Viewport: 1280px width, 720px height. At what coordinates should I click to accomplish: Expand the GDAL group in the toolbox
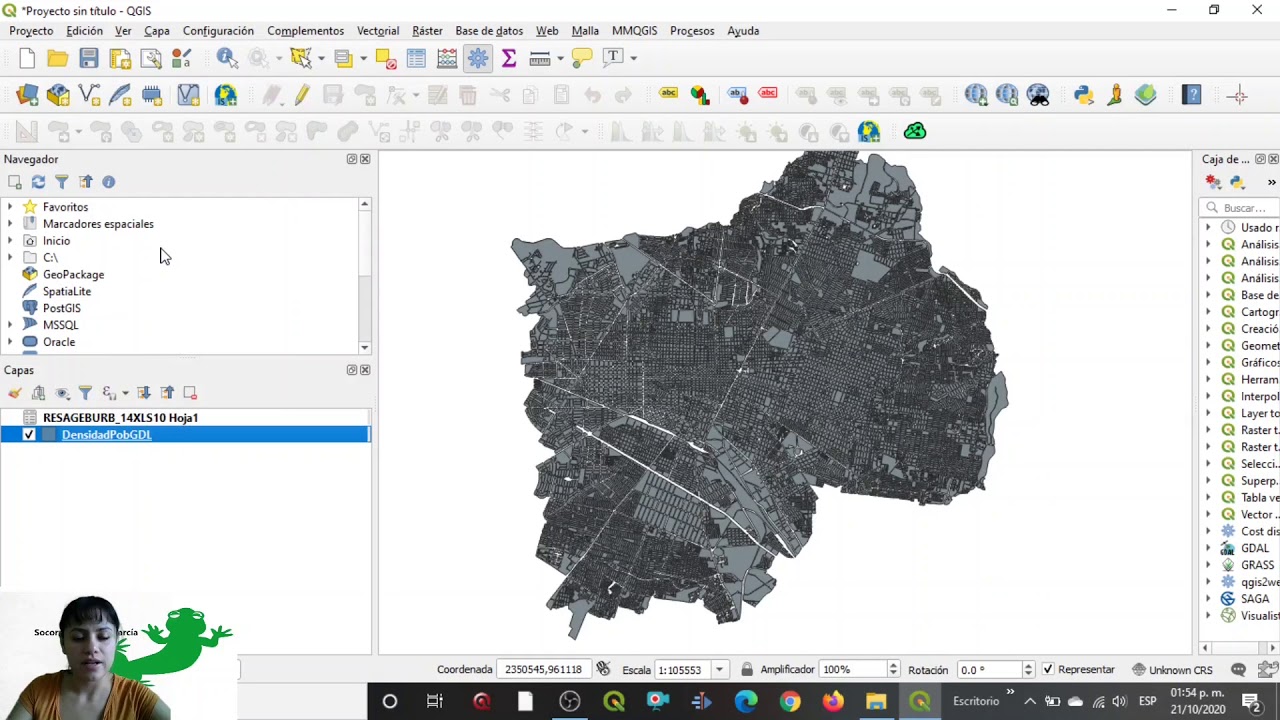(x=1208, y=548)
